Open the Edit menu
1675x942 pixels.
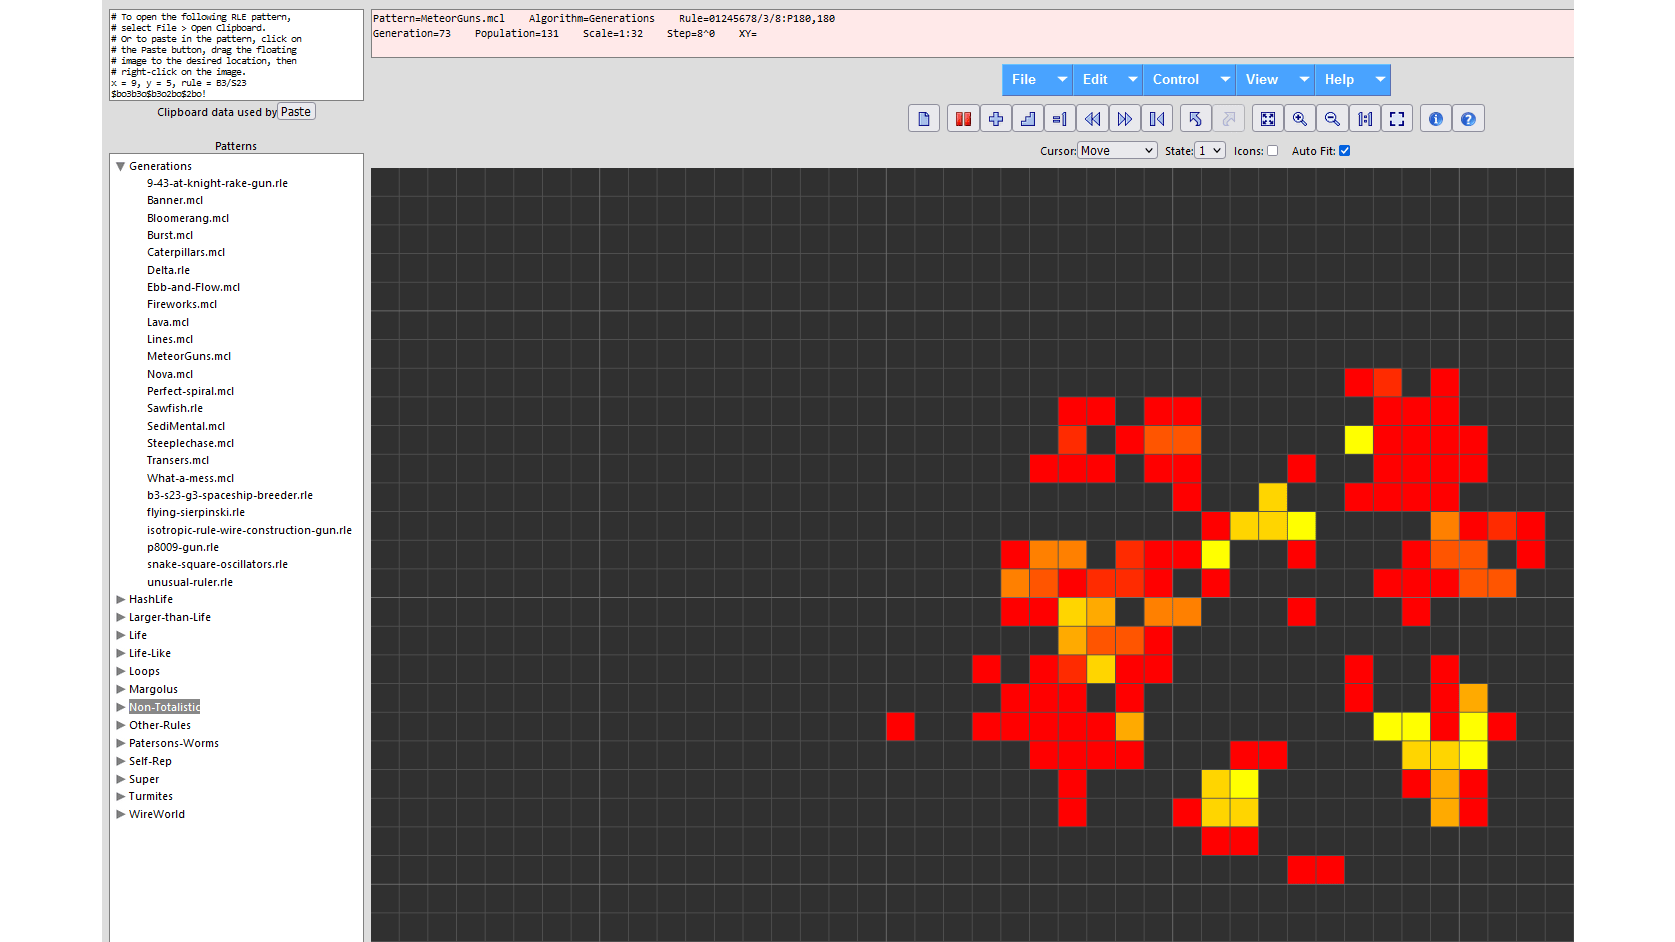1108,80
